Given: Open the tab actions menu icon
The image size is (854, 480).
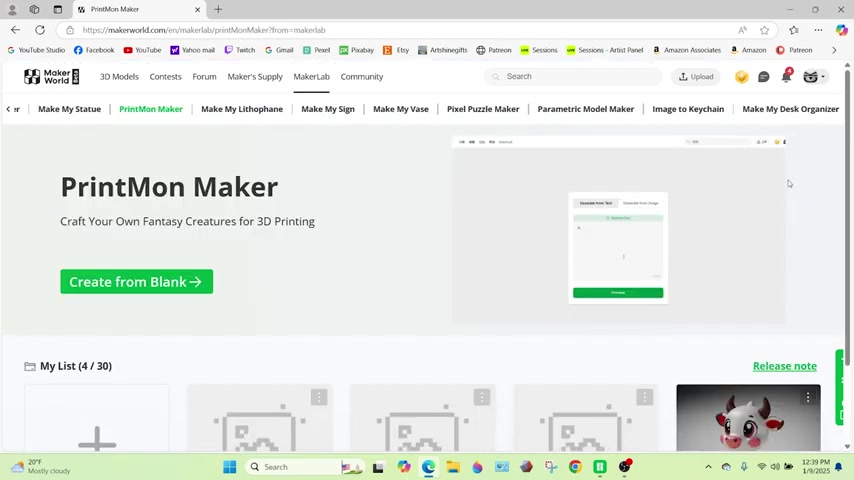Looking at the screenshot, I should 58,9.
